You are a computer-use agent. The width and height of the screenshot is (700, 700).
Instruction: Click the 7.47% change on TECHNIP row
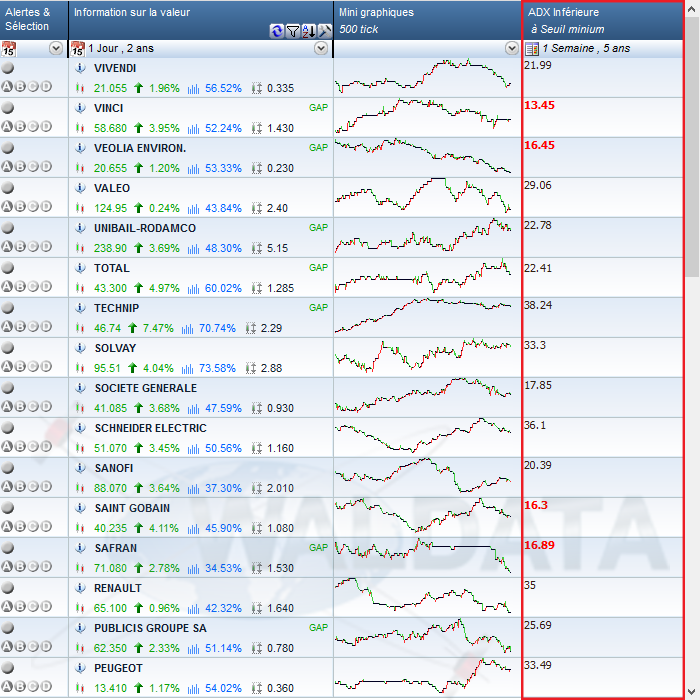[158, 329]
